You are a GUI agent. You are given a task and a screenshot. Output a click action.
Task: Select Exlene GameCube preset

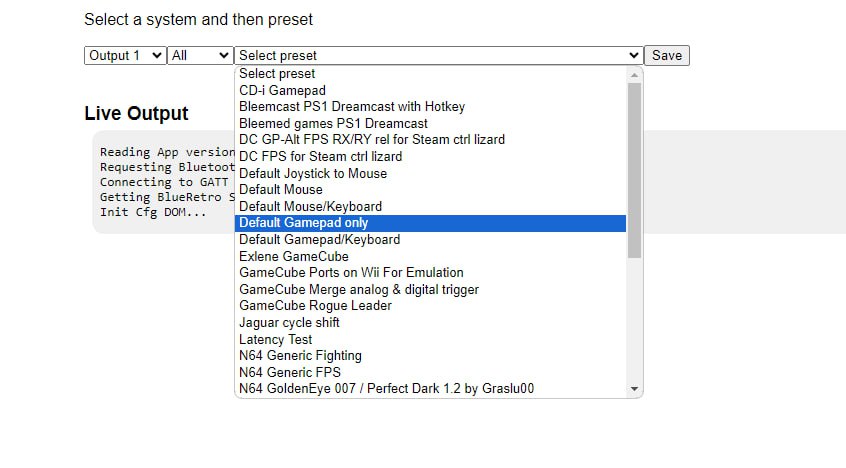pos(431,256)
